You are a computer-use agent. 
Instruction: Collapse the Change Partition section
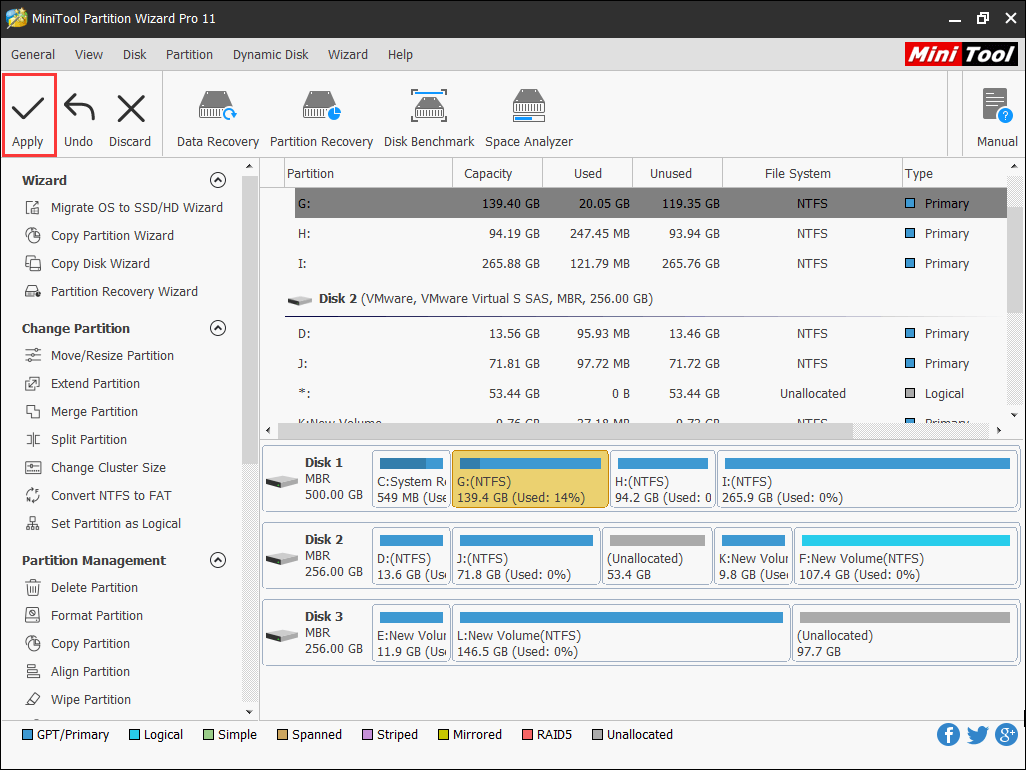pos(218,328)
